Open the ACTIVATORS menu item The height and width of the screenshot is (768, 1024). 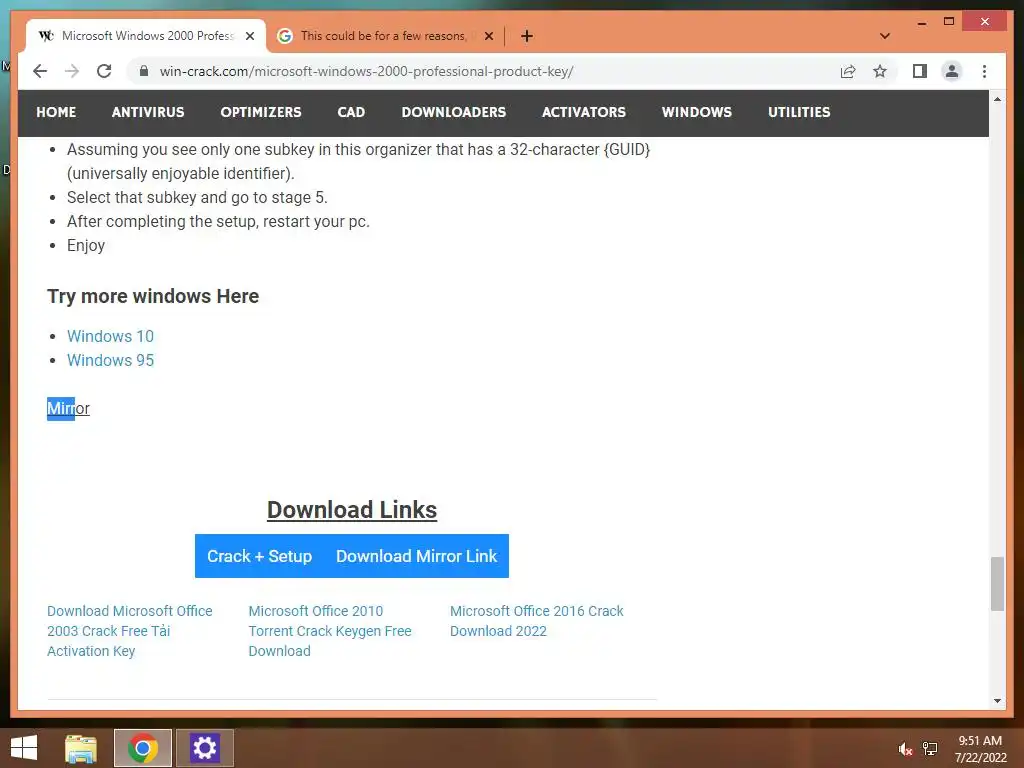pos(584,112)
